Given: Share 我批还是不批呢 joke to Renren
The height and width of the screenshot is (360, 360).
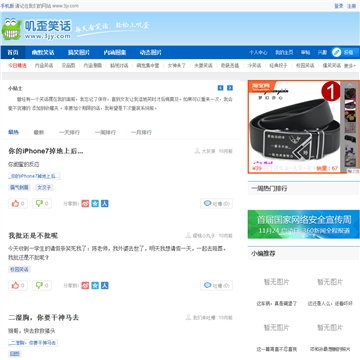Looking at the screenshot, I should pyautogui.click(x=105, y=285).
